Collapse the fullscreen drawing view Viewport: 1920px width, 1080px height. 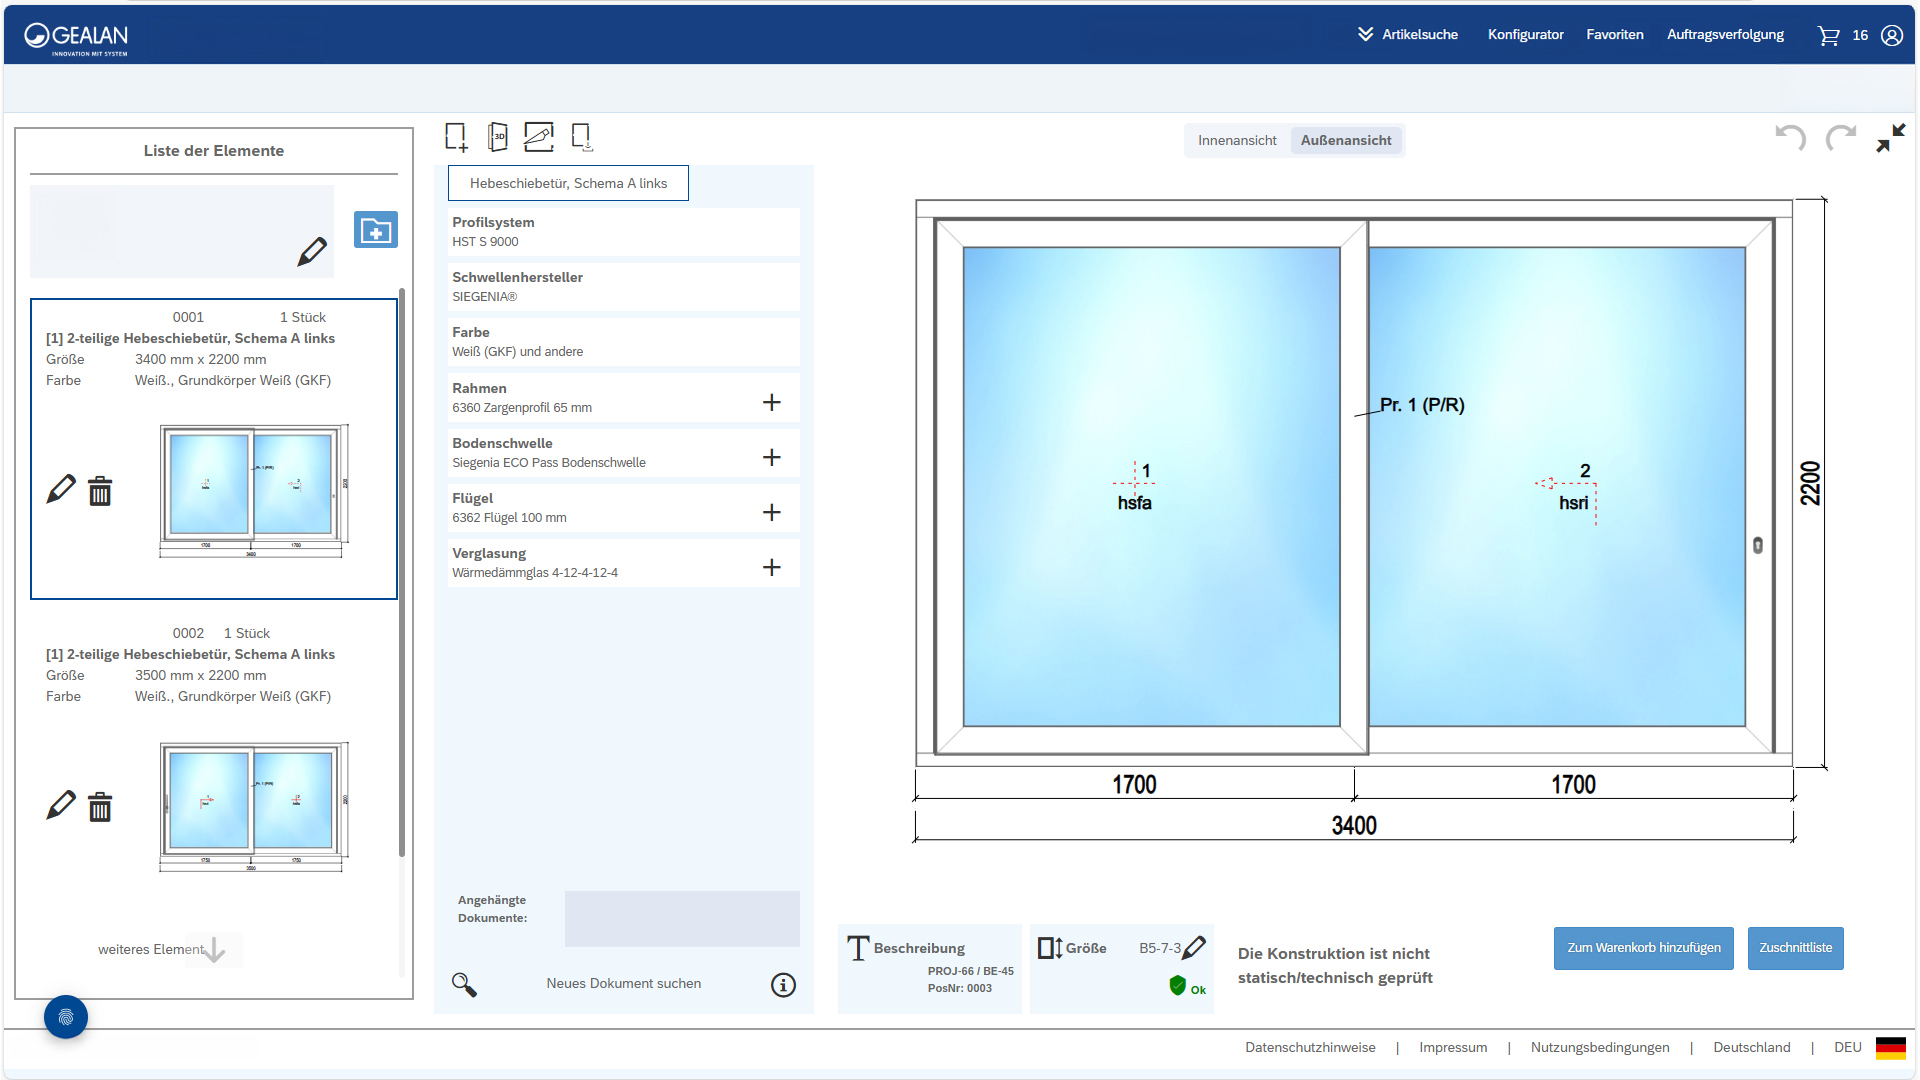coord(1891,138)
